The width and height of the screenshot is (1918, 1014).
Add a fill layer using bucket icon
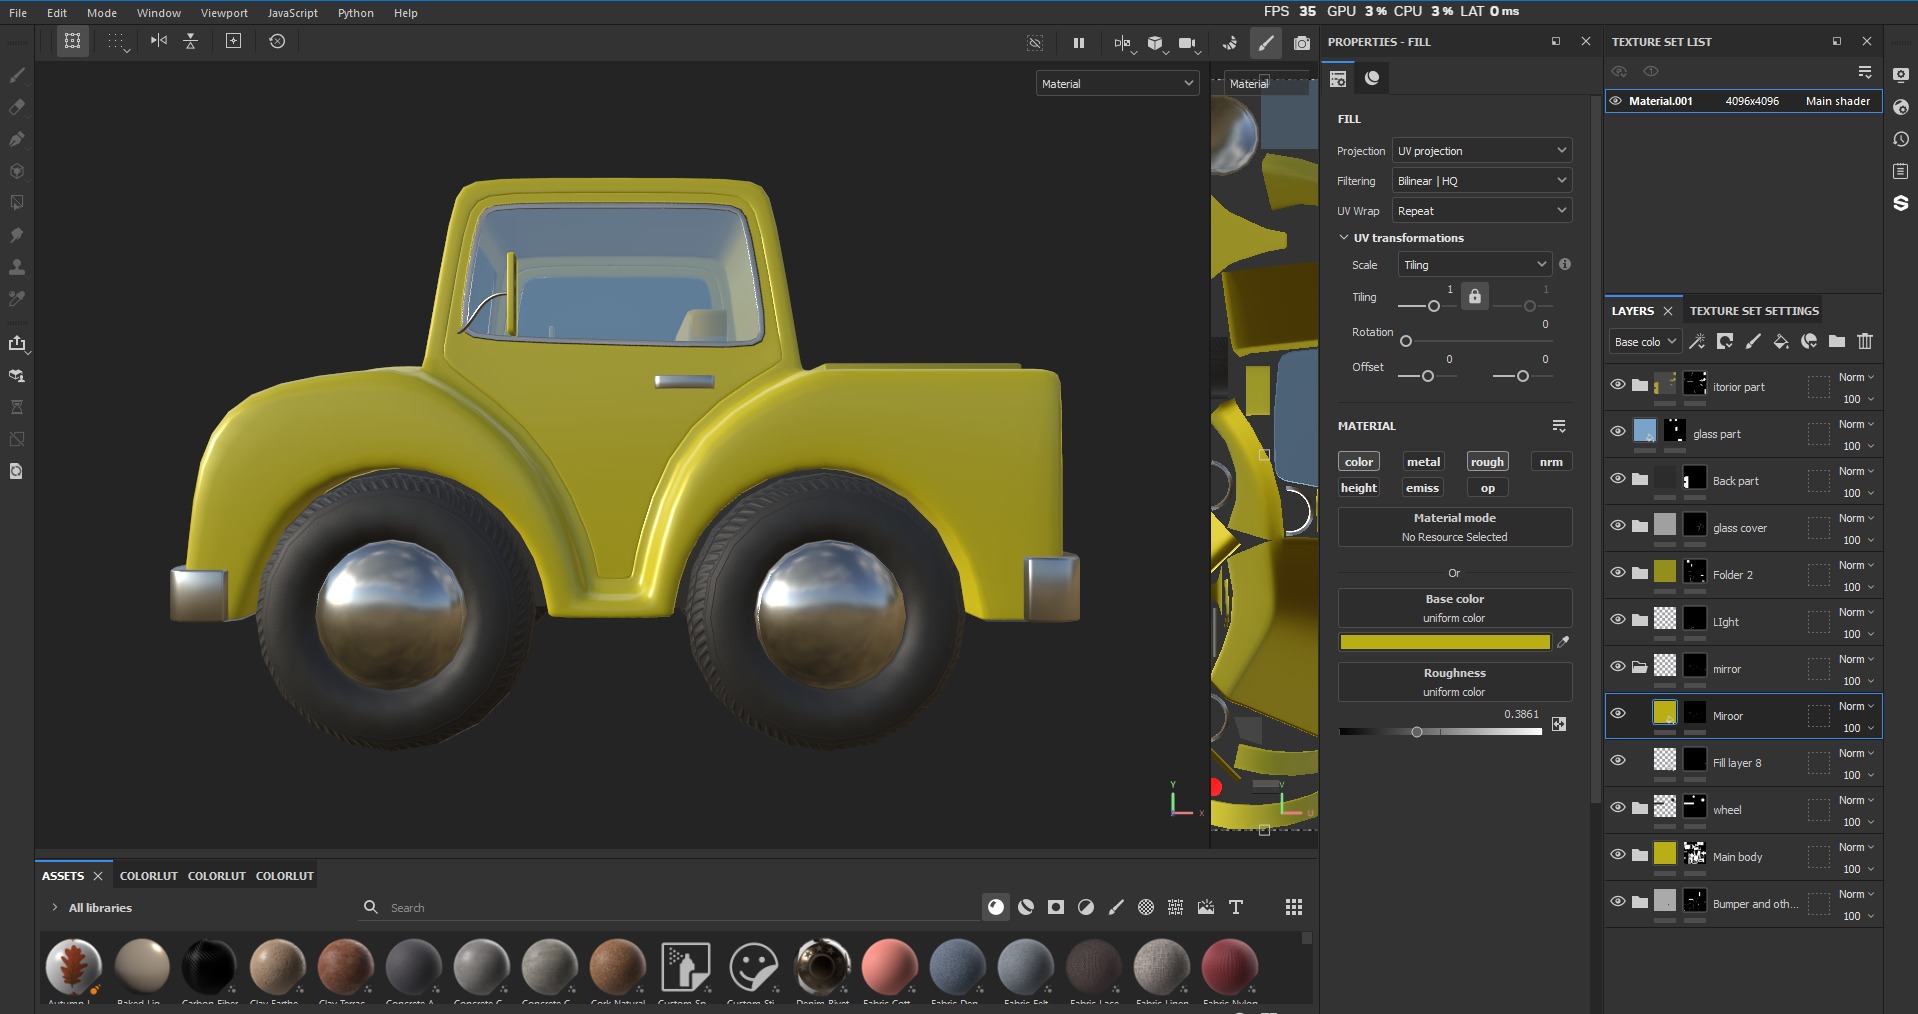pos(1781,342)
